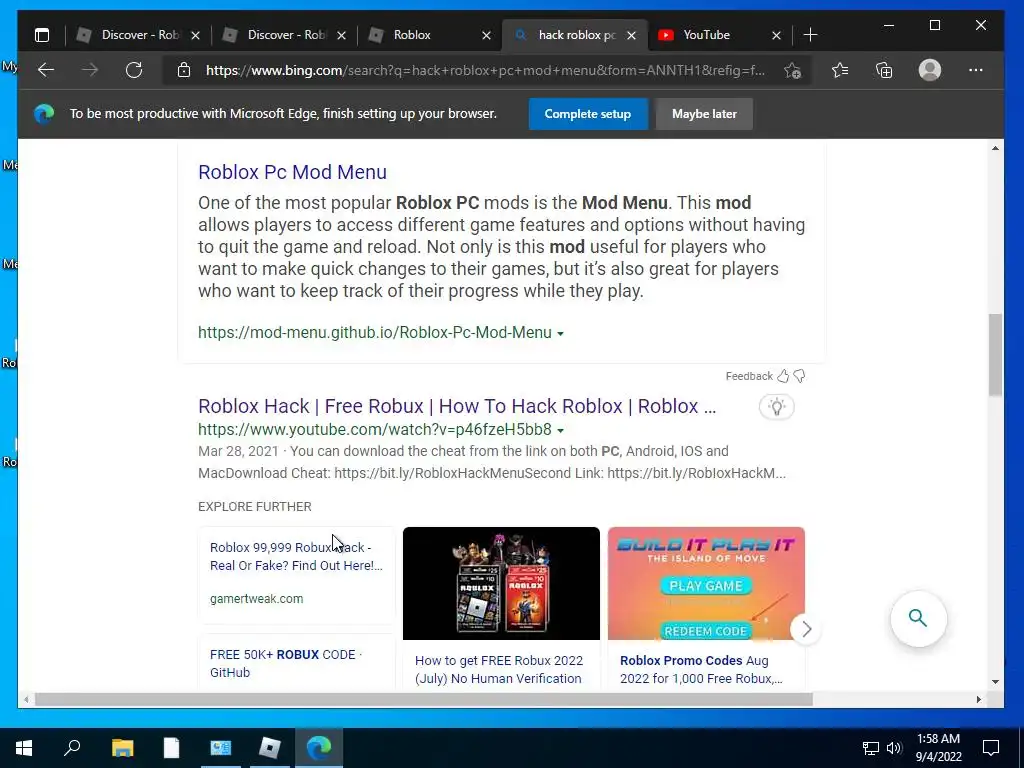Screen dimensions: 1024x768
Task: Switch to the YouTube tab
Action: (x=720, y=35)
